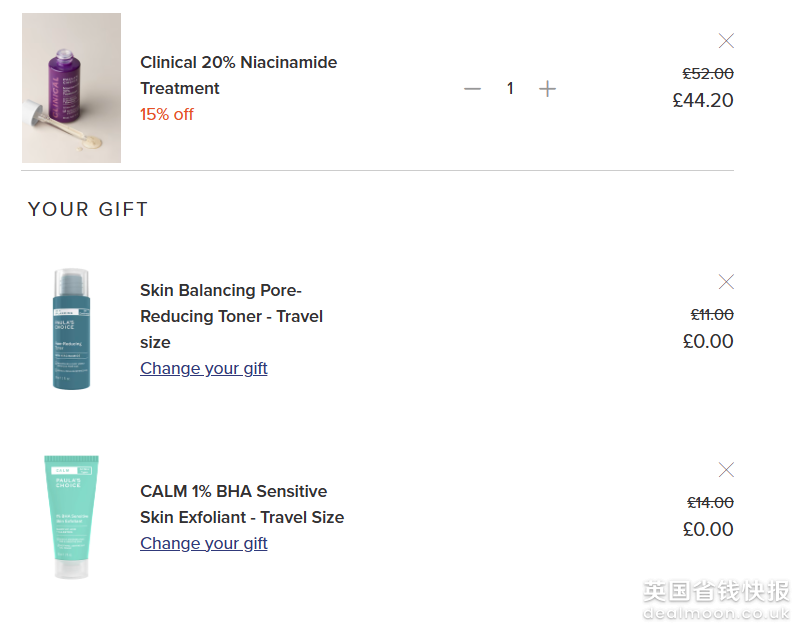
Task: Remove the CALM 1% BHA gift
Action: coord(726,470)
